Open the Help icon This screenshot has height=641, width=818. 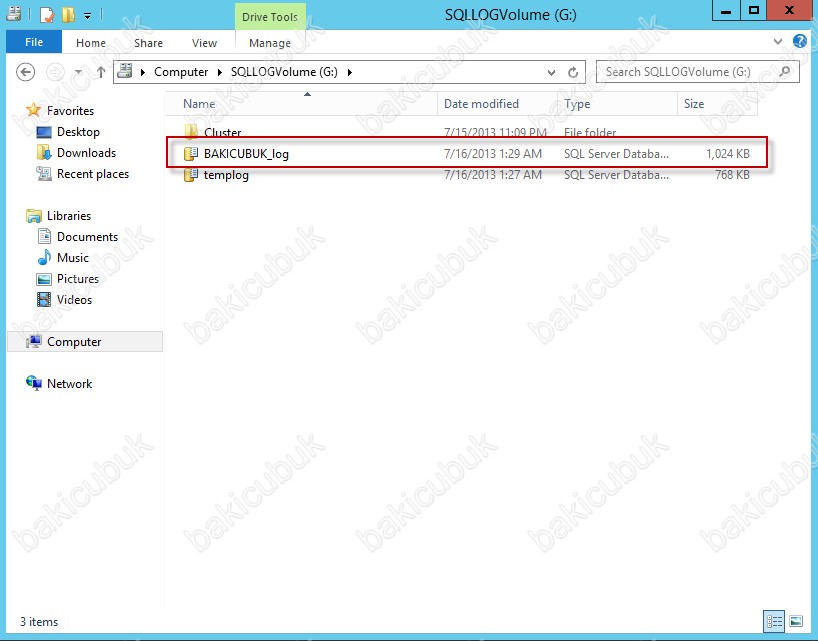point(799,41)
